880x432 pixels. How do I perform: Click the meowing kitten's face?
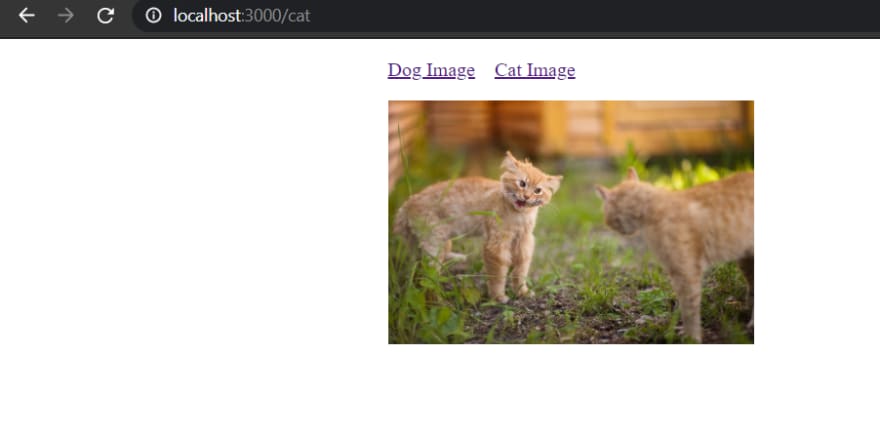[x=528, y=188]
